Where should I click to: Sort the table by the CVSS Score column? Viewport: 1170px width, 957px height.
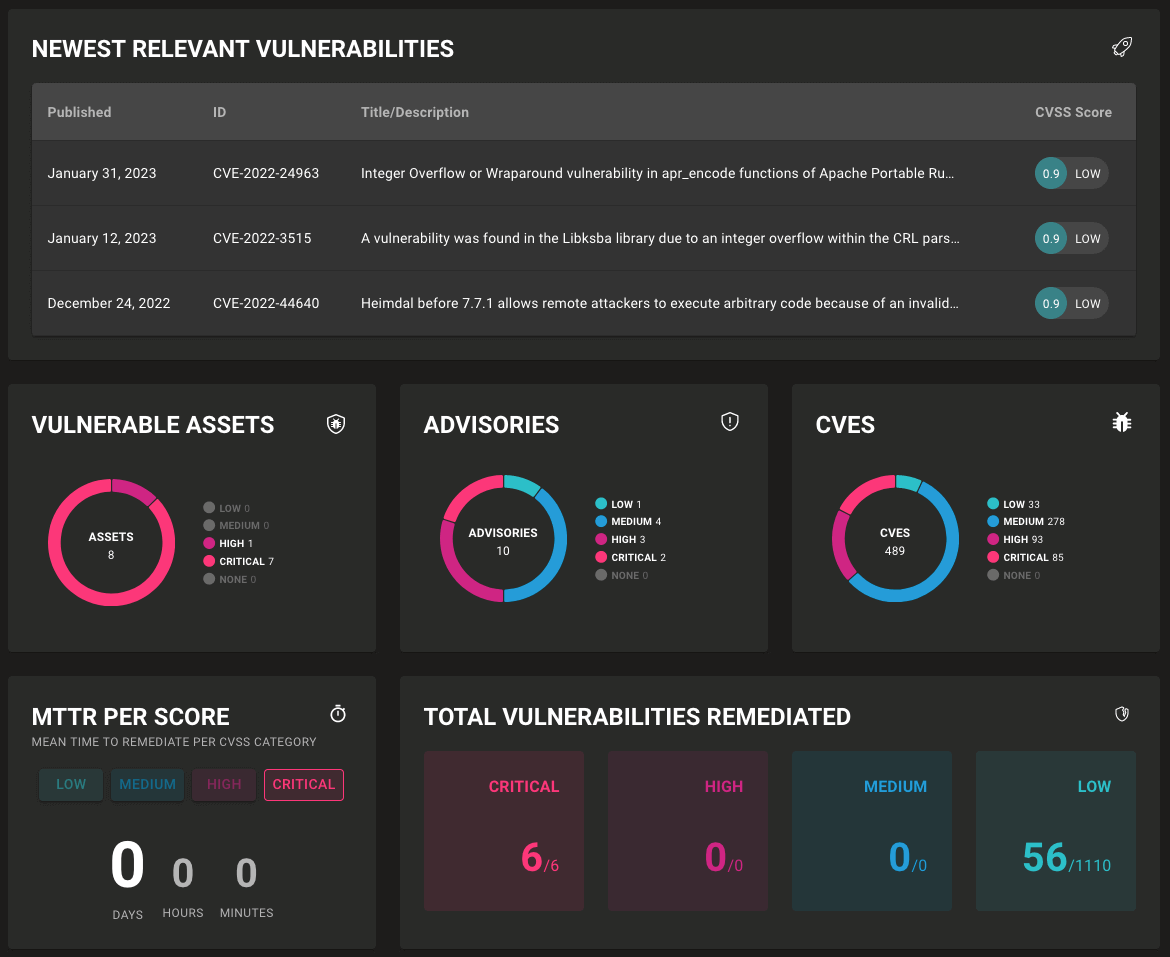point(1073,112)
